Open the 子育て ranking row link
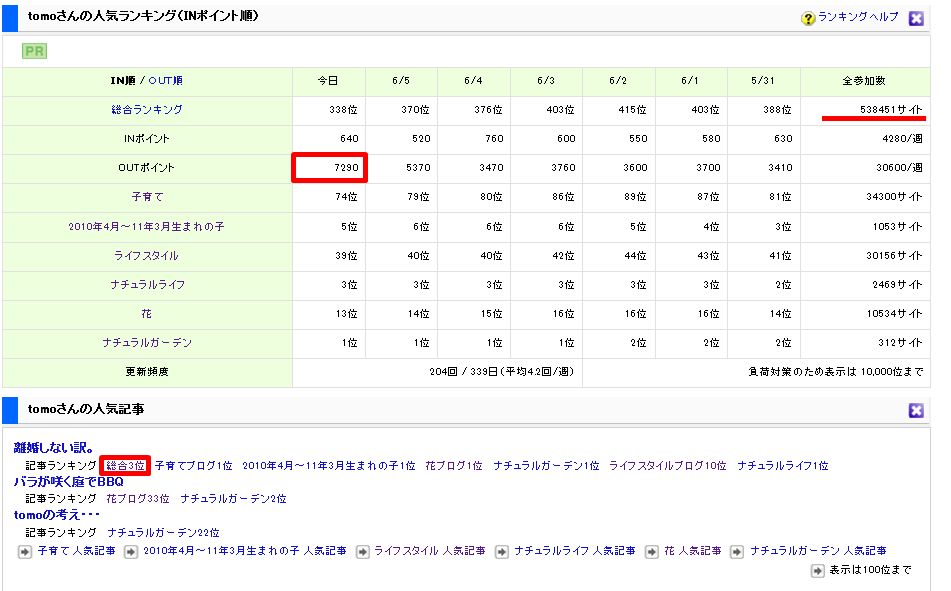The height and width of the screenshot is (591, 951). tap(147, 197)
